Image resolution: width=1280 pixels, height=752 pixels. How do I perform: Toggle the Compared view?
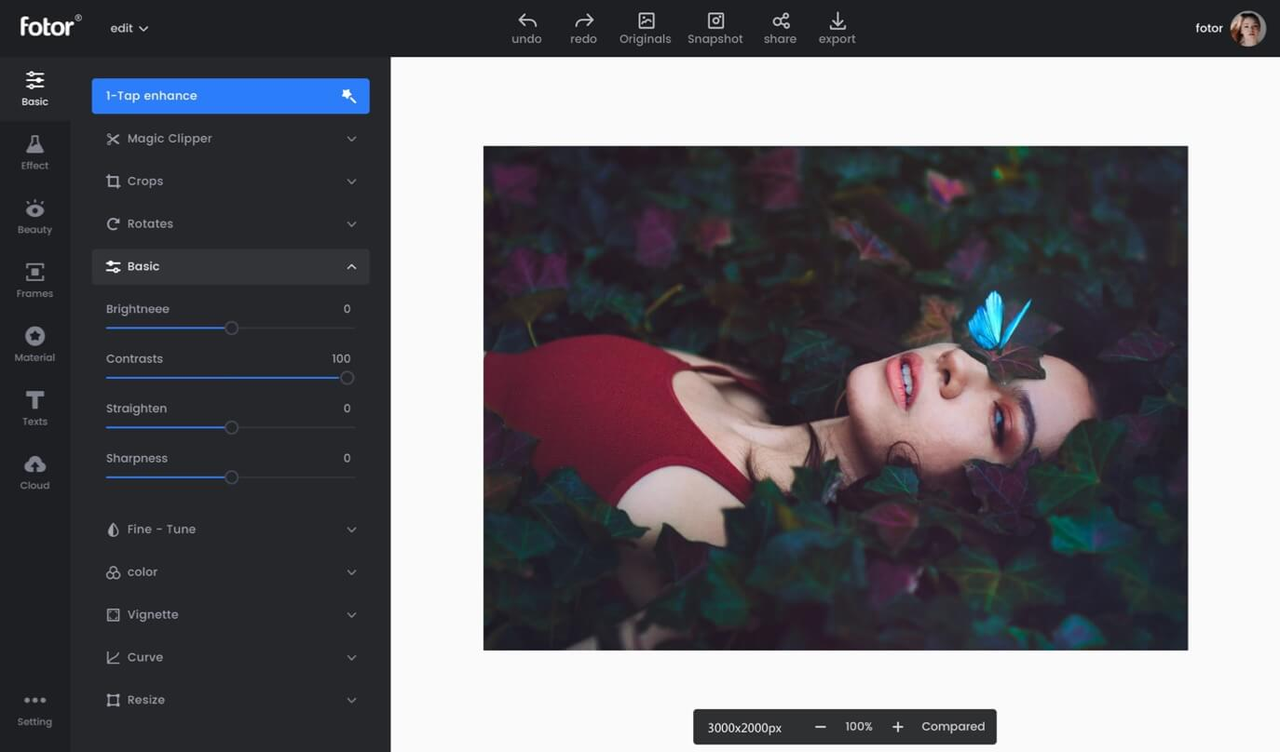[951, 726]
